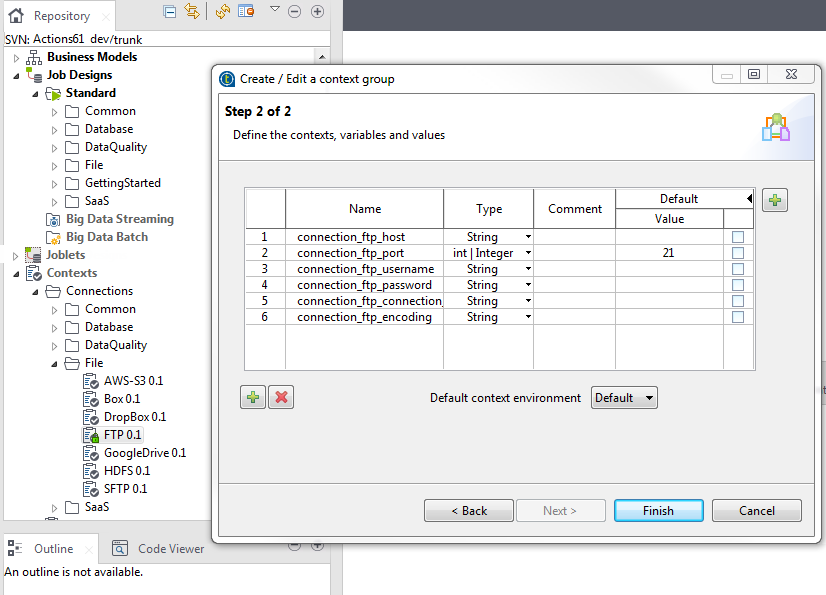The width and height of the screenshot is (826, 595).
Task: Click the value cell for connection_ftp_username
Action: [x=668, y=269]
